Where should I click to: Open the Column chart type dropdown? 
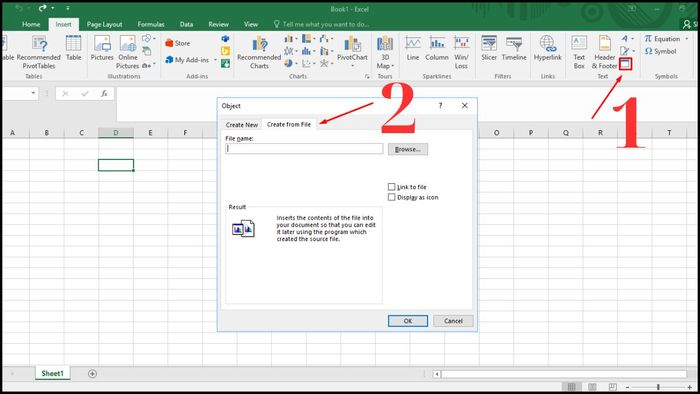(291, 39)
